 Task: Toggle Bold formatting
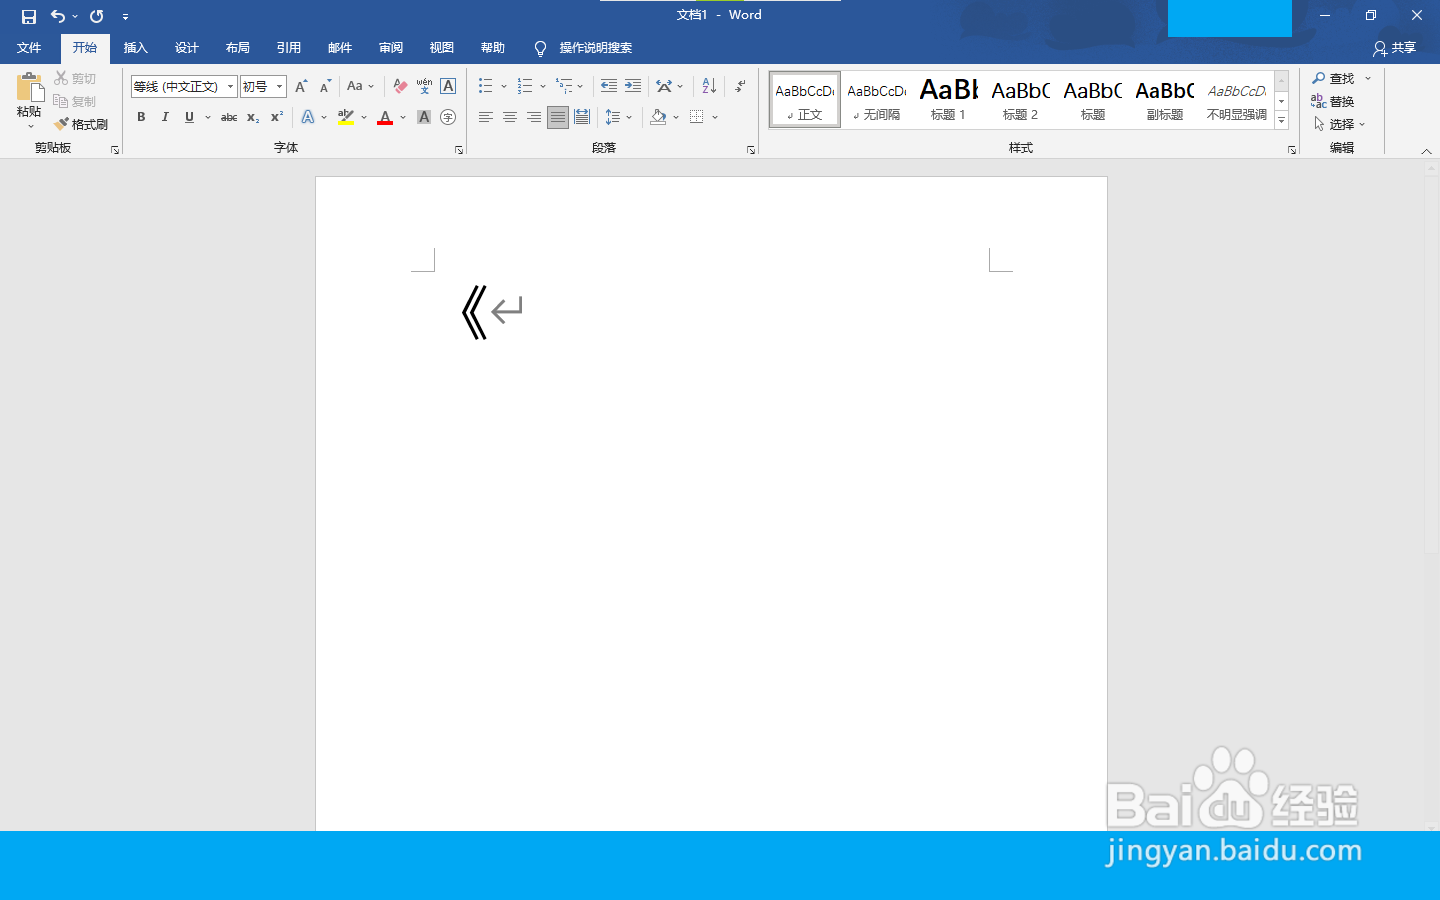click(x=141, y=117)
